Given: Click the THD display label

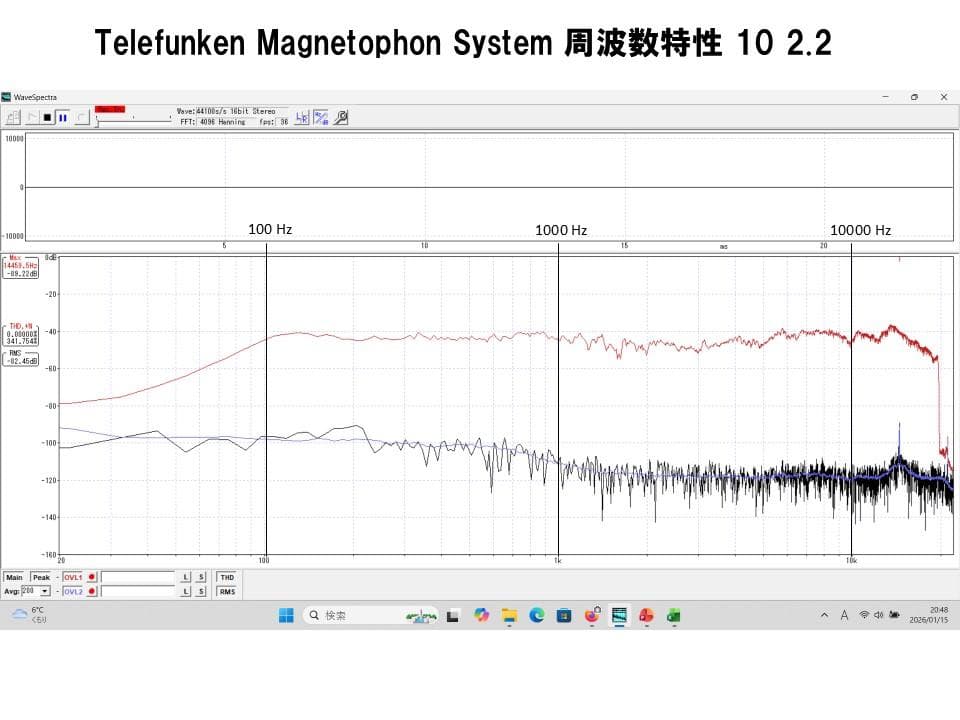Looking at the screenshot, I should coord(227,577).
